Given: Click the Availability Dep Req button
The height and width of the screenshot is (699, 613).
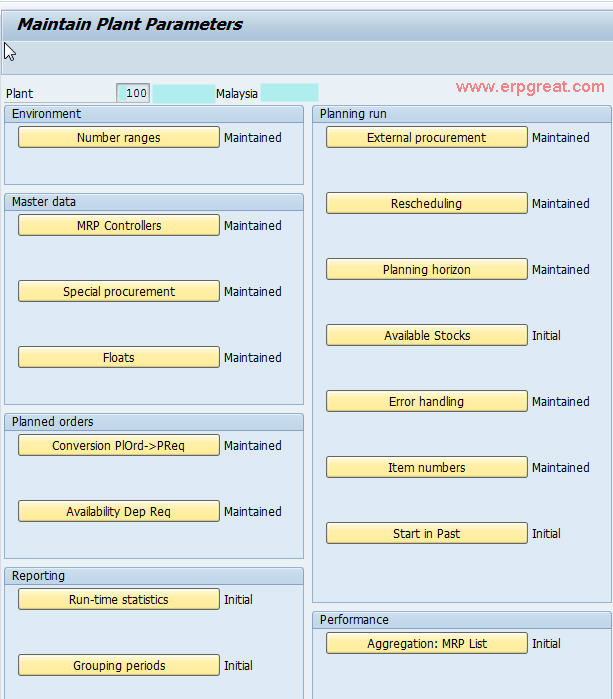Looking at the screenshot, I should pos(119,511).
